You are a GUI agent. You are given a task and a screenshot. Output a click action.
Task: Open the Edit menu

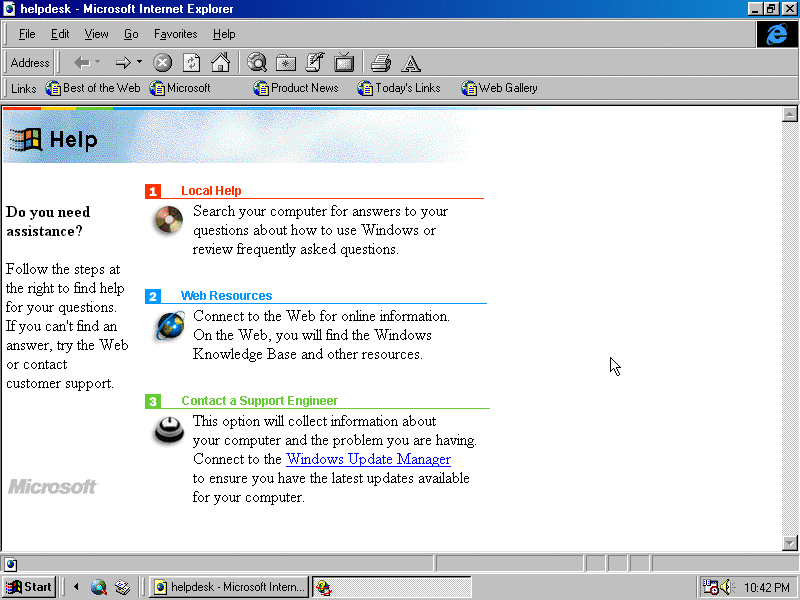tap(60, 34)
